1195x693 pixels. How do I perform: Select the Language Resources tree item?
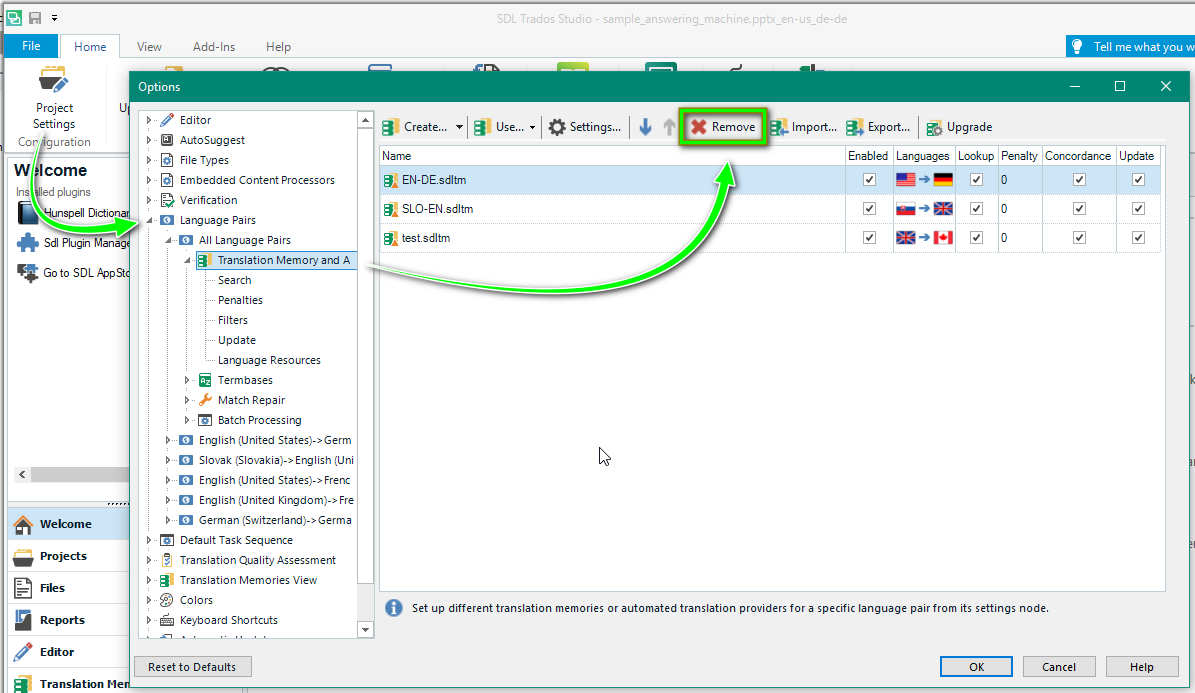269,360
